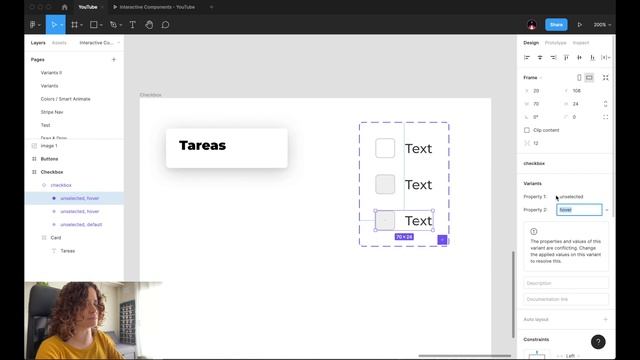Screen dimensions: 640x360
Task: Align selection to top edge
Action: (566, 58)
